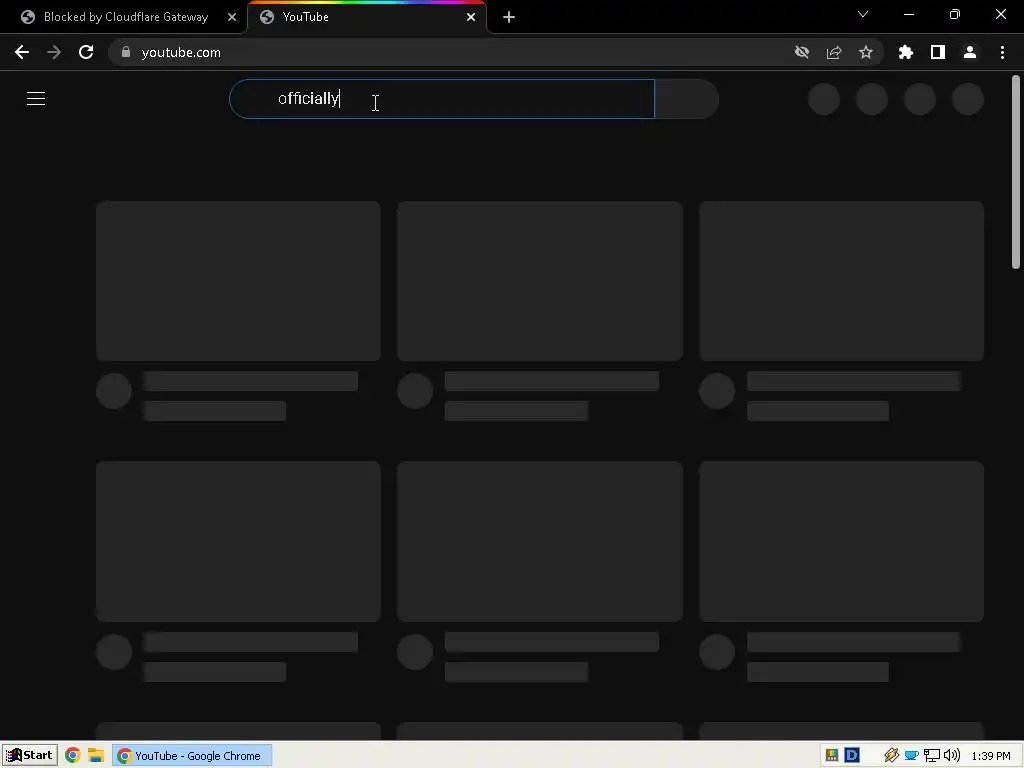Close the Blocked by Cloudflare Gateway tab
The width and height of the screenshot is (1024, 768).
[x=232, y=17]
